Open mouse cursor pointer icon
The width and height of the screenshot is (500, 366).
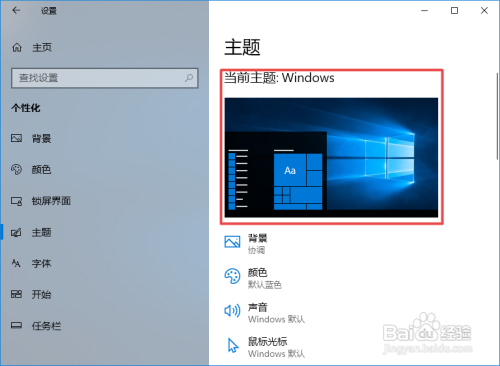tap(233, 345)
